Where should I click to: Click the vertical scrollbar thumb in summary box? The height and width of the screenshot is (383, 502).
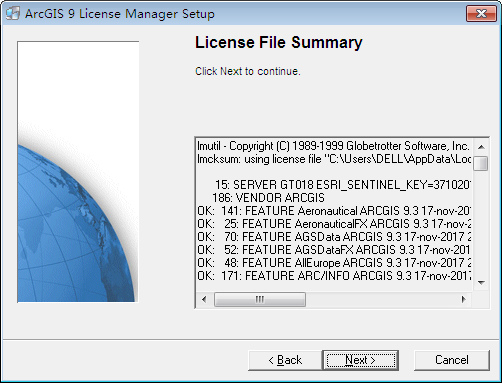pyautogui.click(x=481, y=164)
